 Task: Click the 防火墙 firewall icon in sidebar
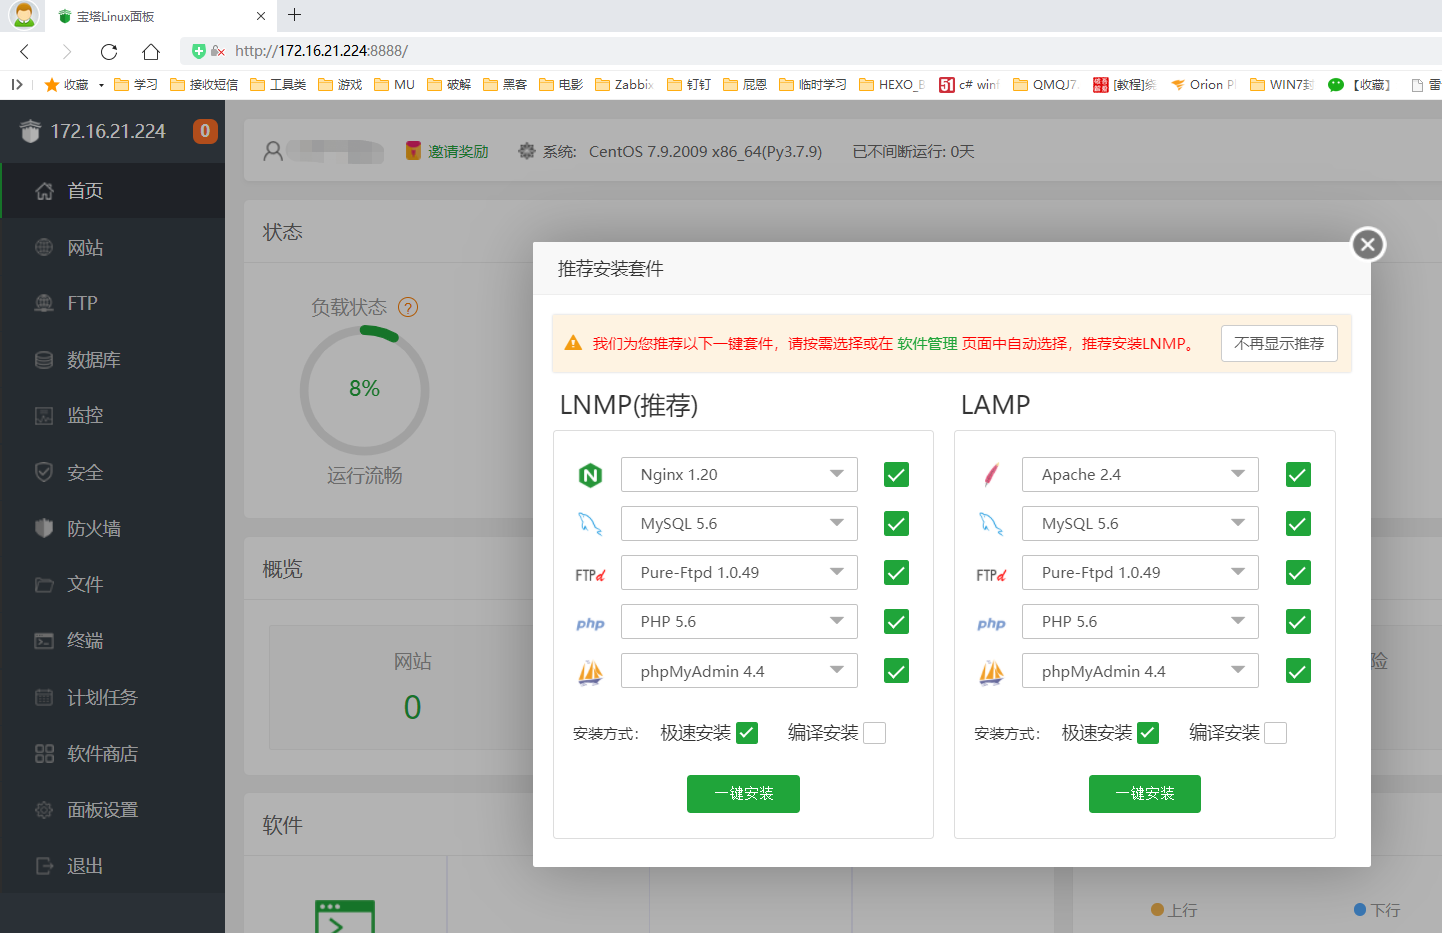tap(44, 528)
